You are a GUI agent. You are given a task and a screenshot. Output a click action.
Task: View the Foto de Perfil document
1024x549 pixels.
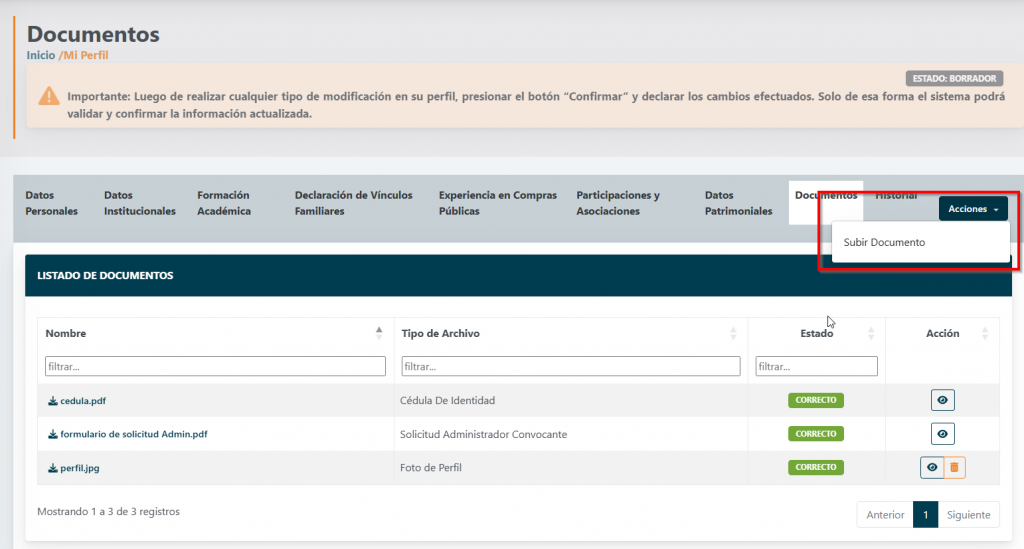[x=932, y=467]
